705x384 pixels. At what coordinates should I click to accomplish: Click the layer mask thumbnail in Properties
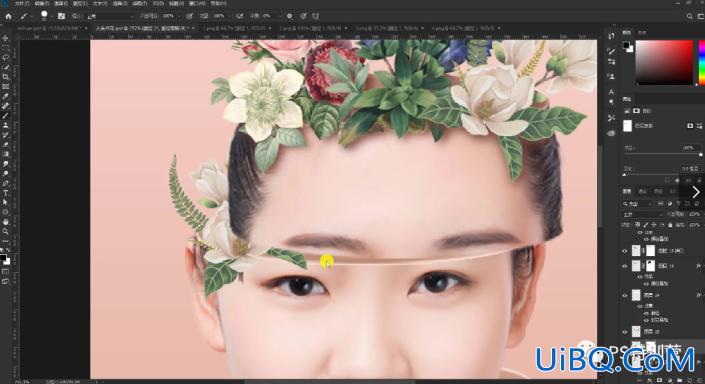(627, 126)
